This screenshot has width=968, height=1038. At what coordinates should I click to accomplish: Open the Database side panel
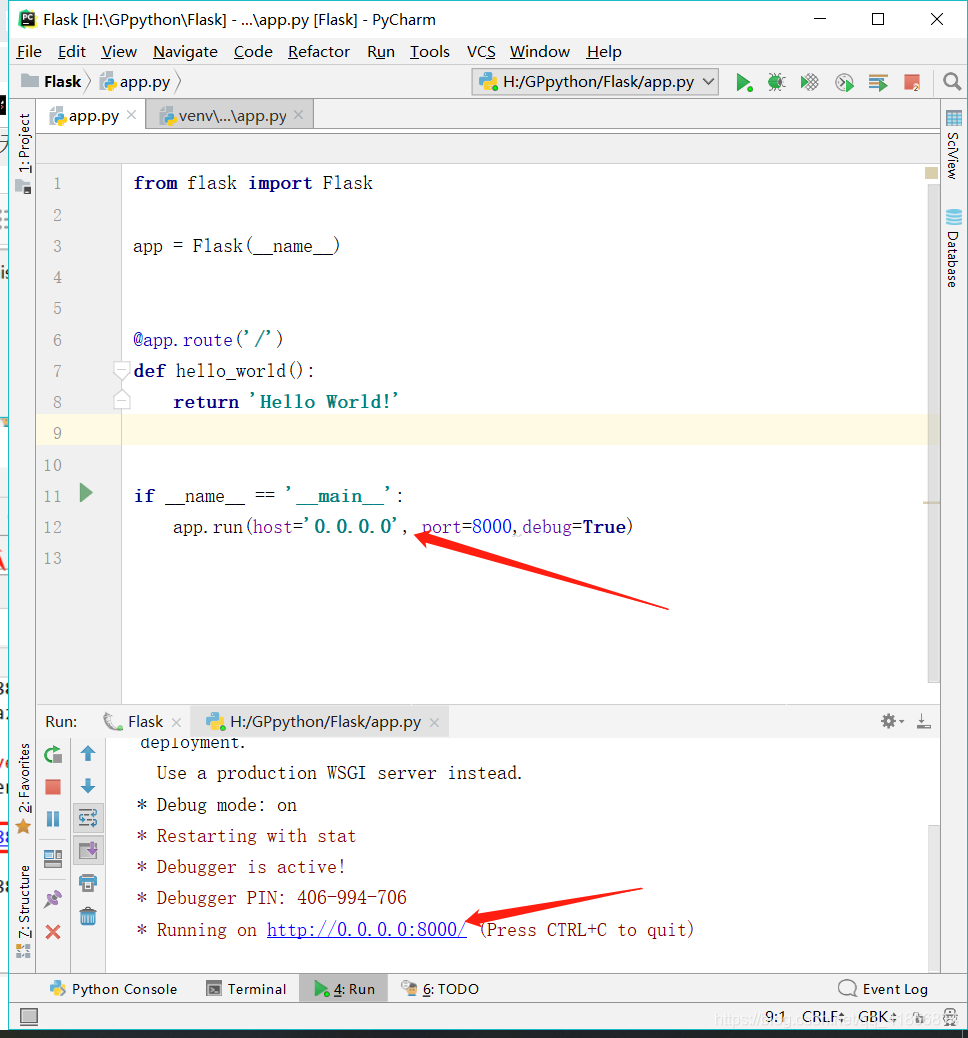click(x=953, y=248)
